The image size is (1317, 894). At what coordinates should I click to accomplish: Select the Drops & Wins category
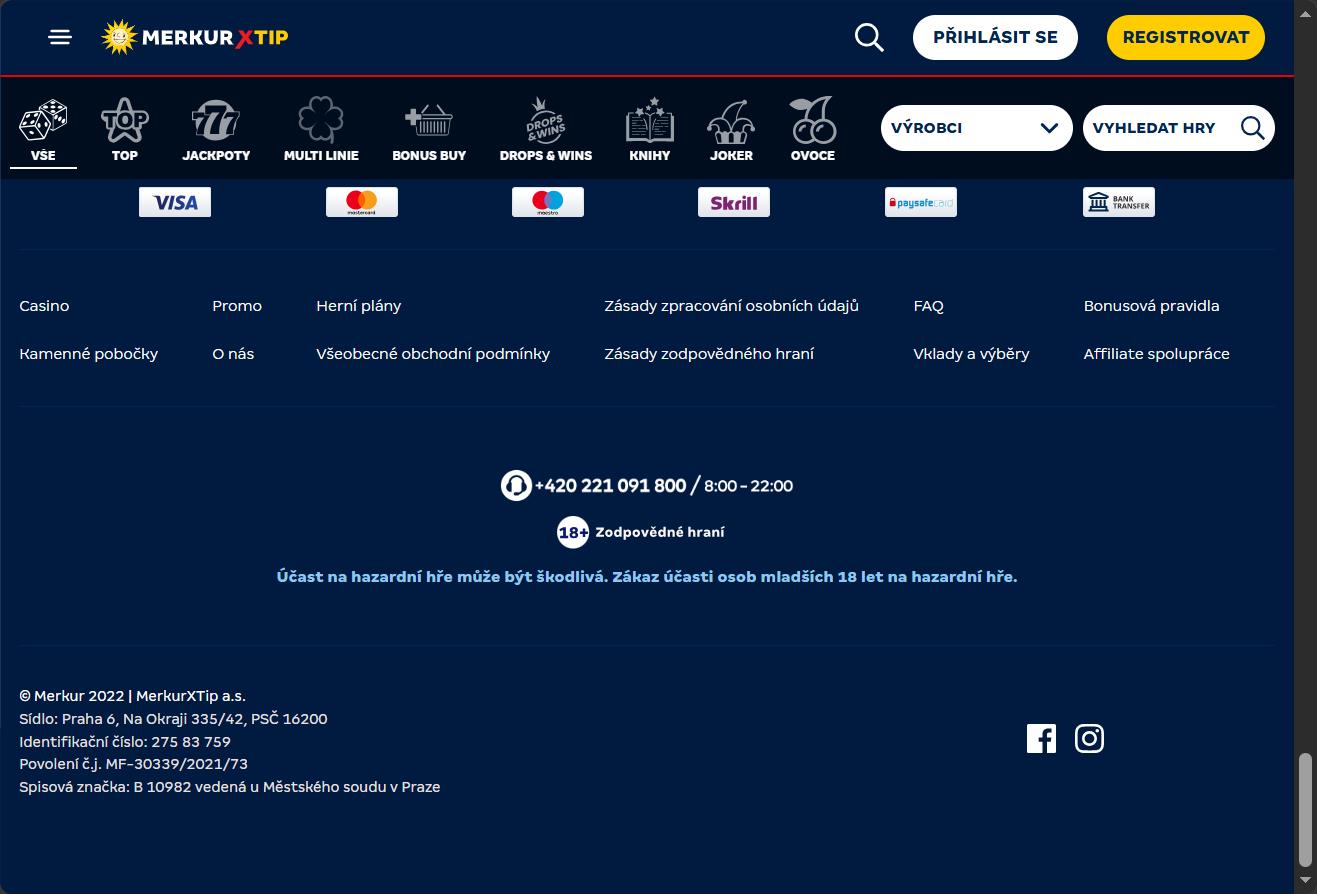546,131
